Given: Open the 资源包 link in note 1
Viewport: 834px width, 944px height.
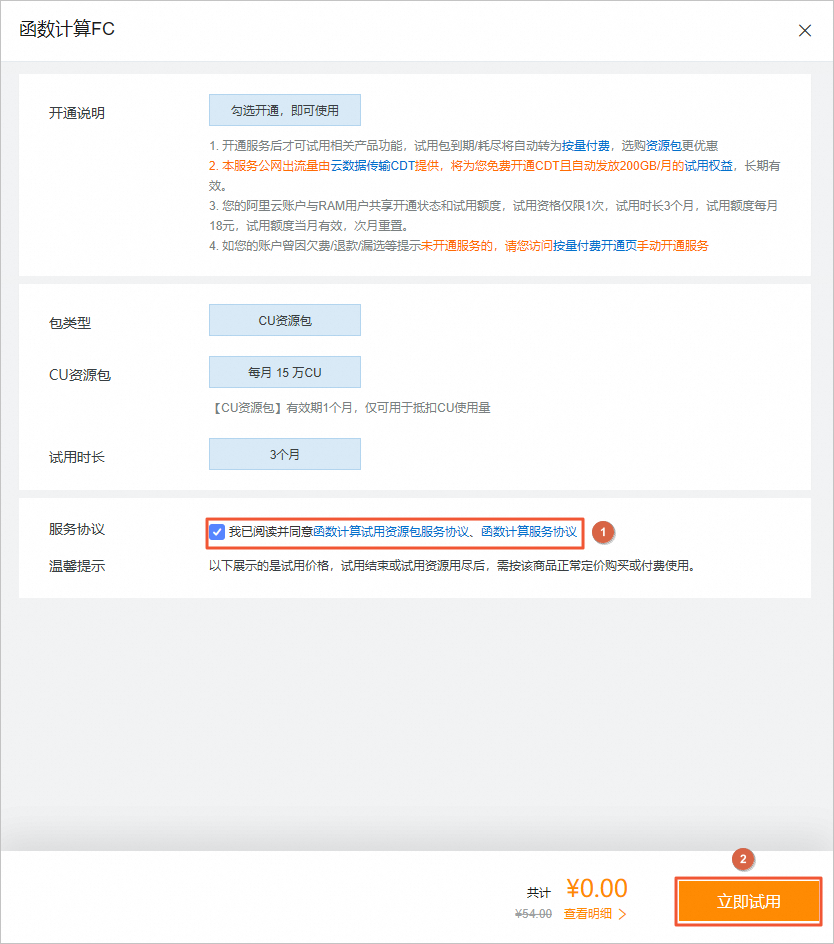Looking at the screenshot, I should tap(664, 146).
